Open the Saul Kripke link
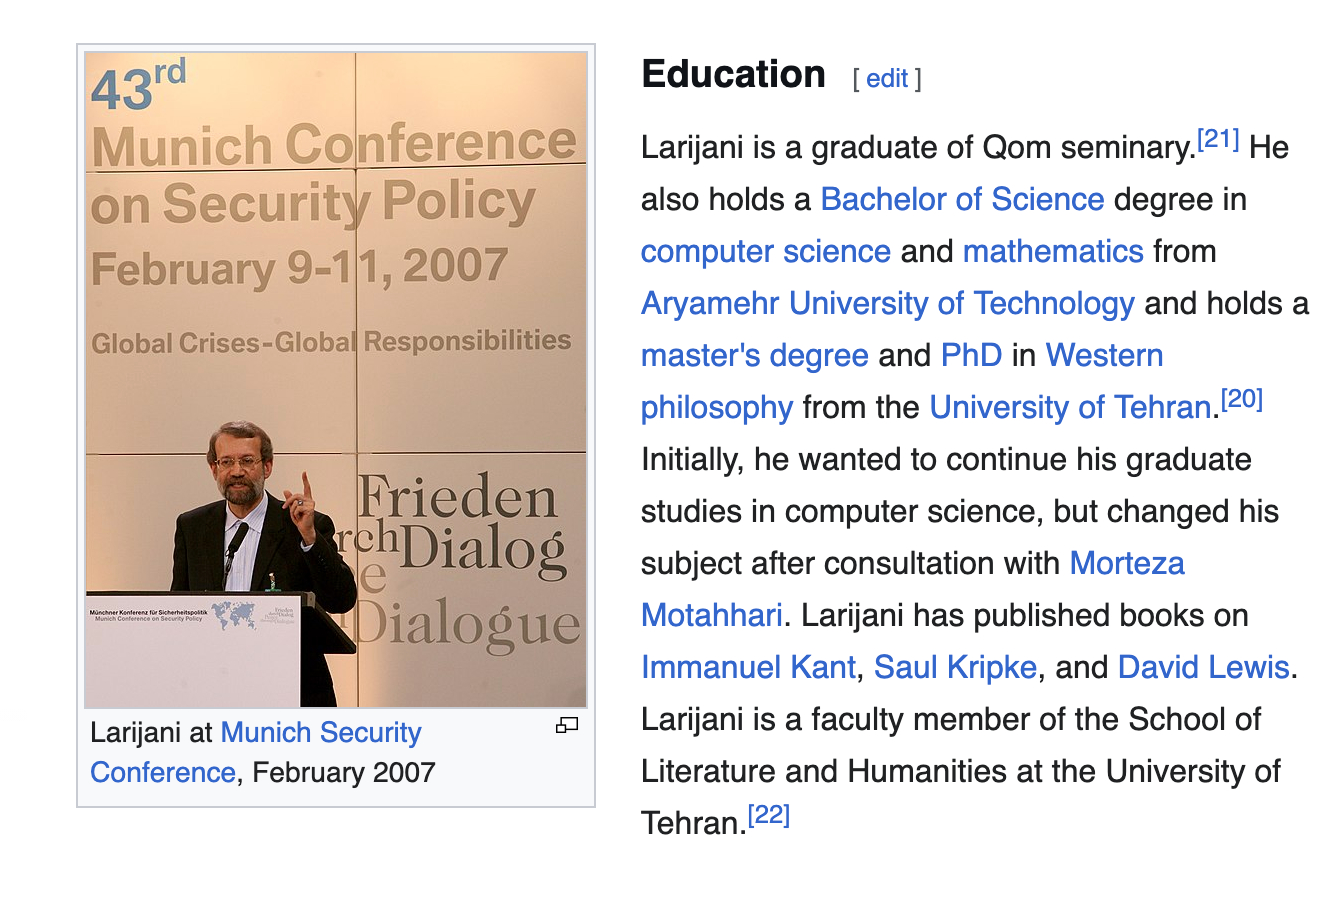The width and height of the screenshot is (1338, 910). click(x=954, y=668)
